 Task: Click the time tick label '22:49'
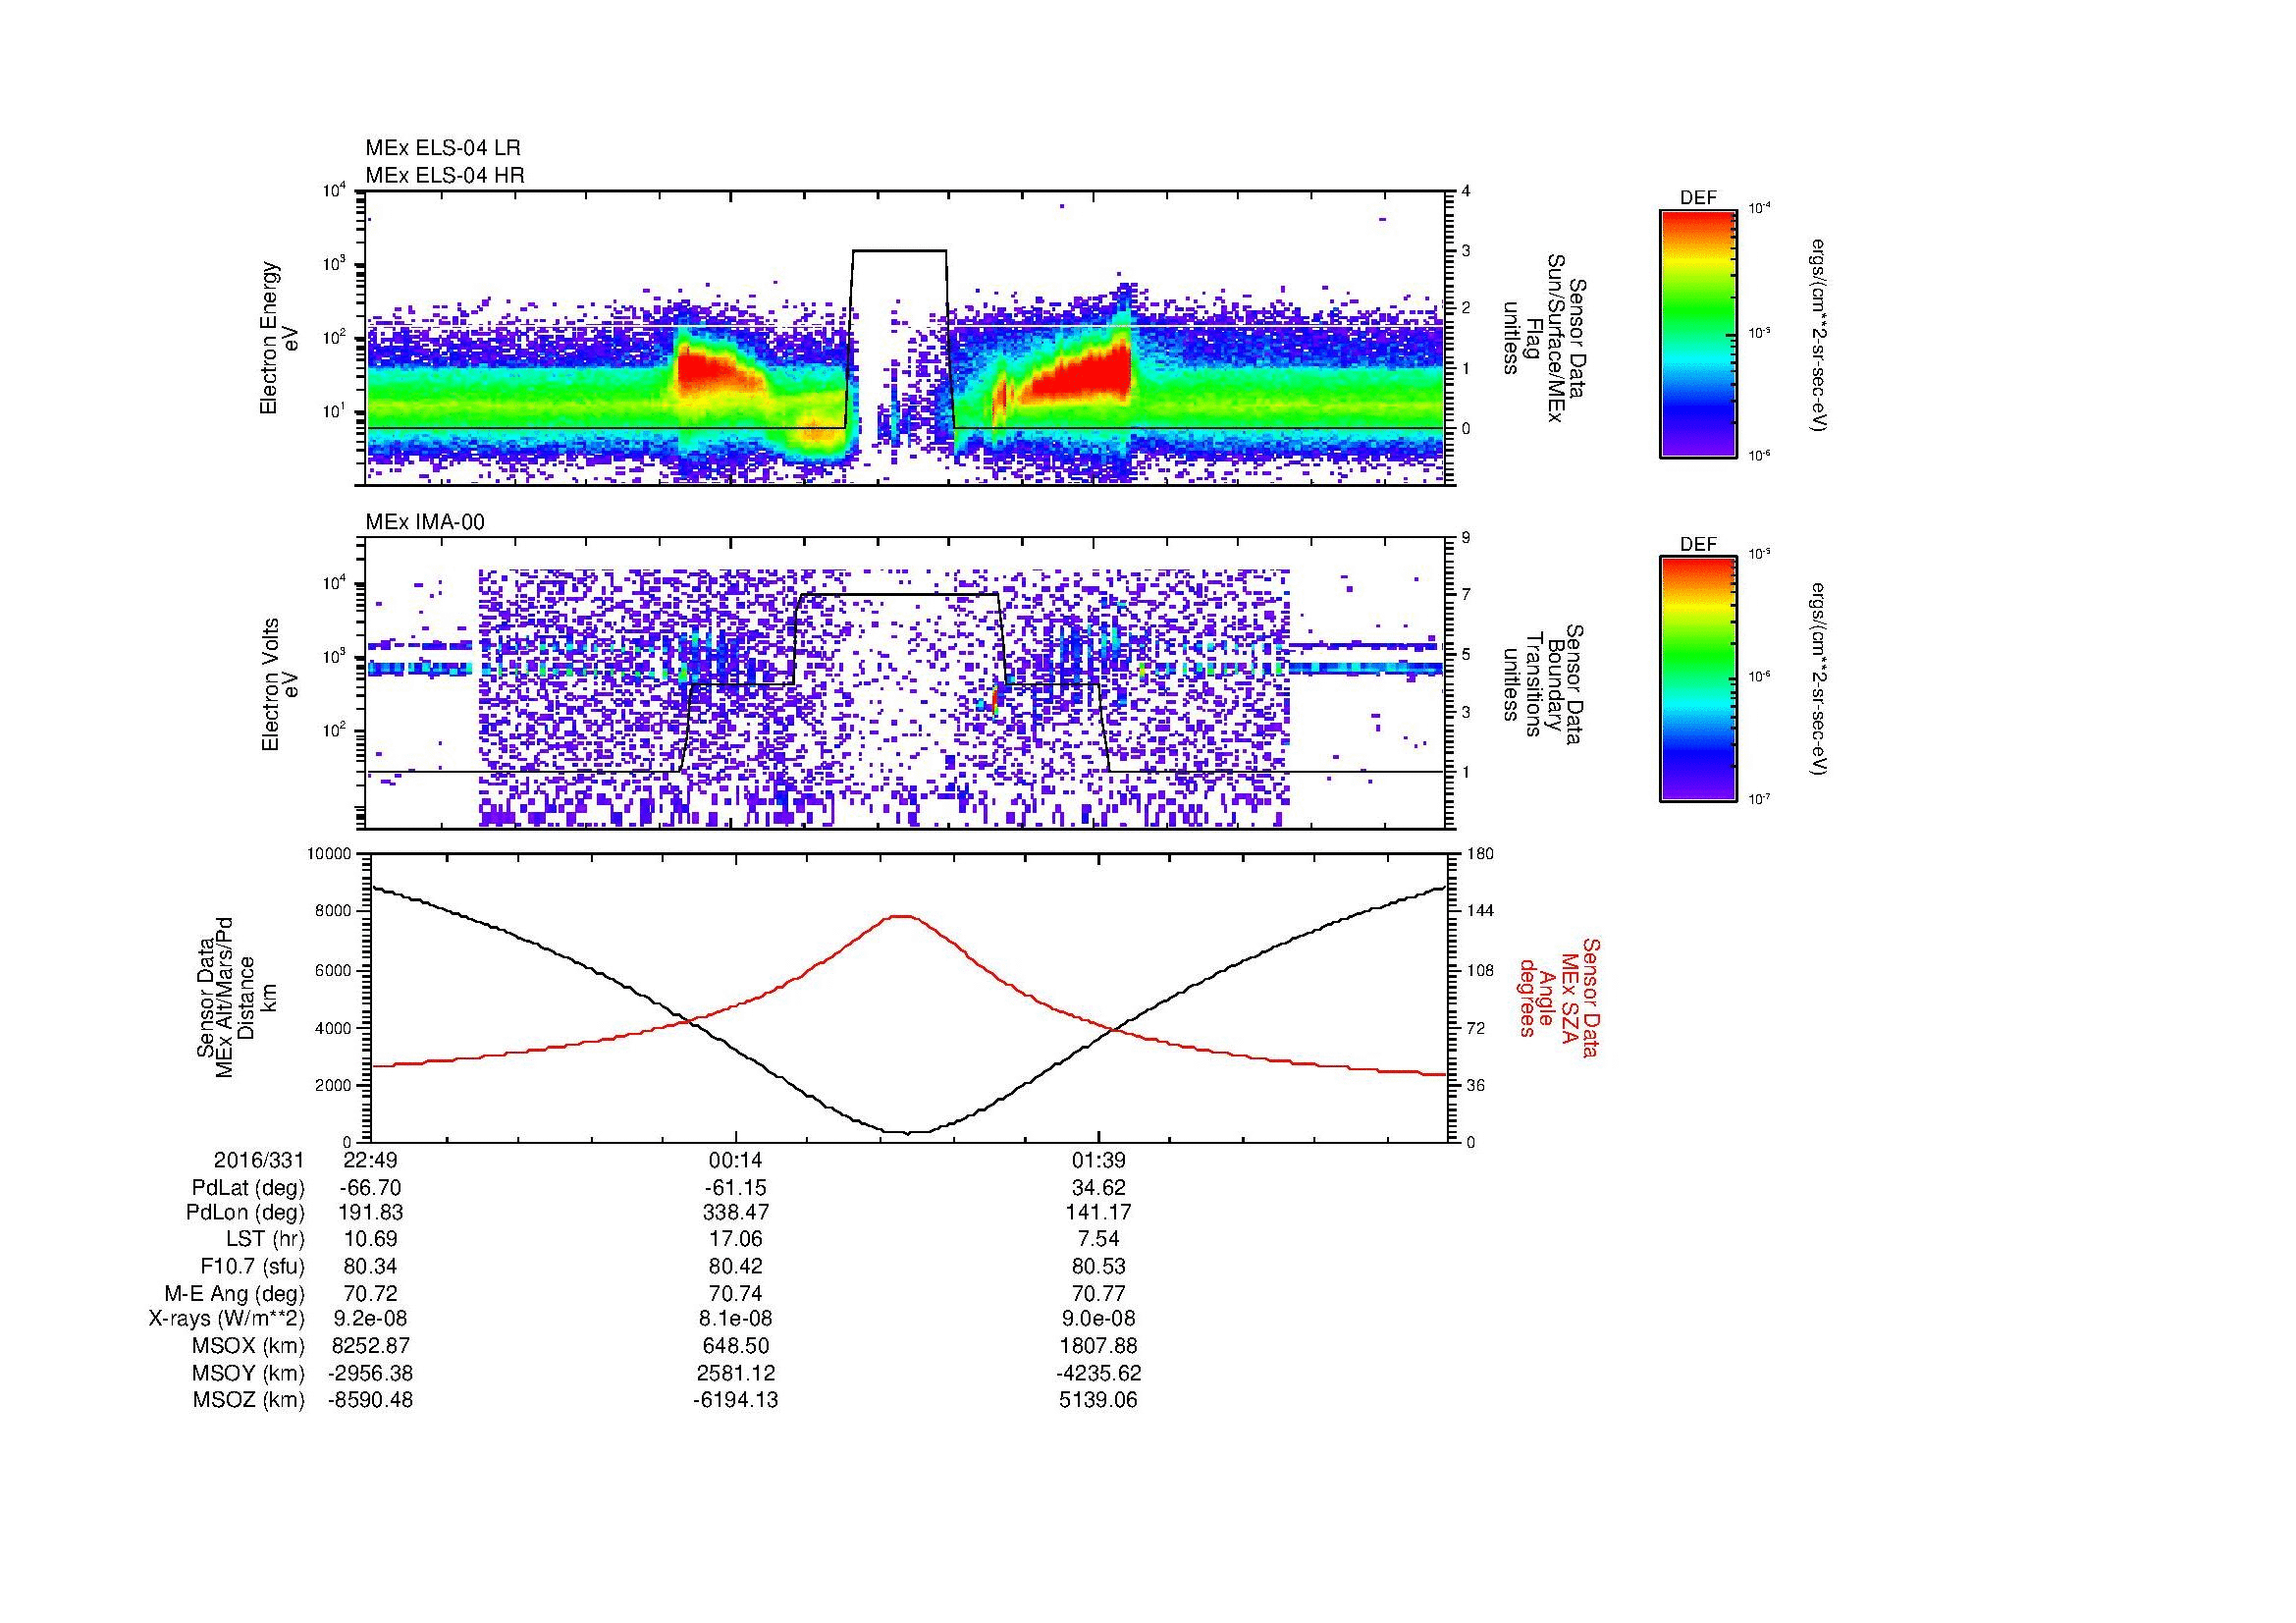click(x=371, y=1160)
